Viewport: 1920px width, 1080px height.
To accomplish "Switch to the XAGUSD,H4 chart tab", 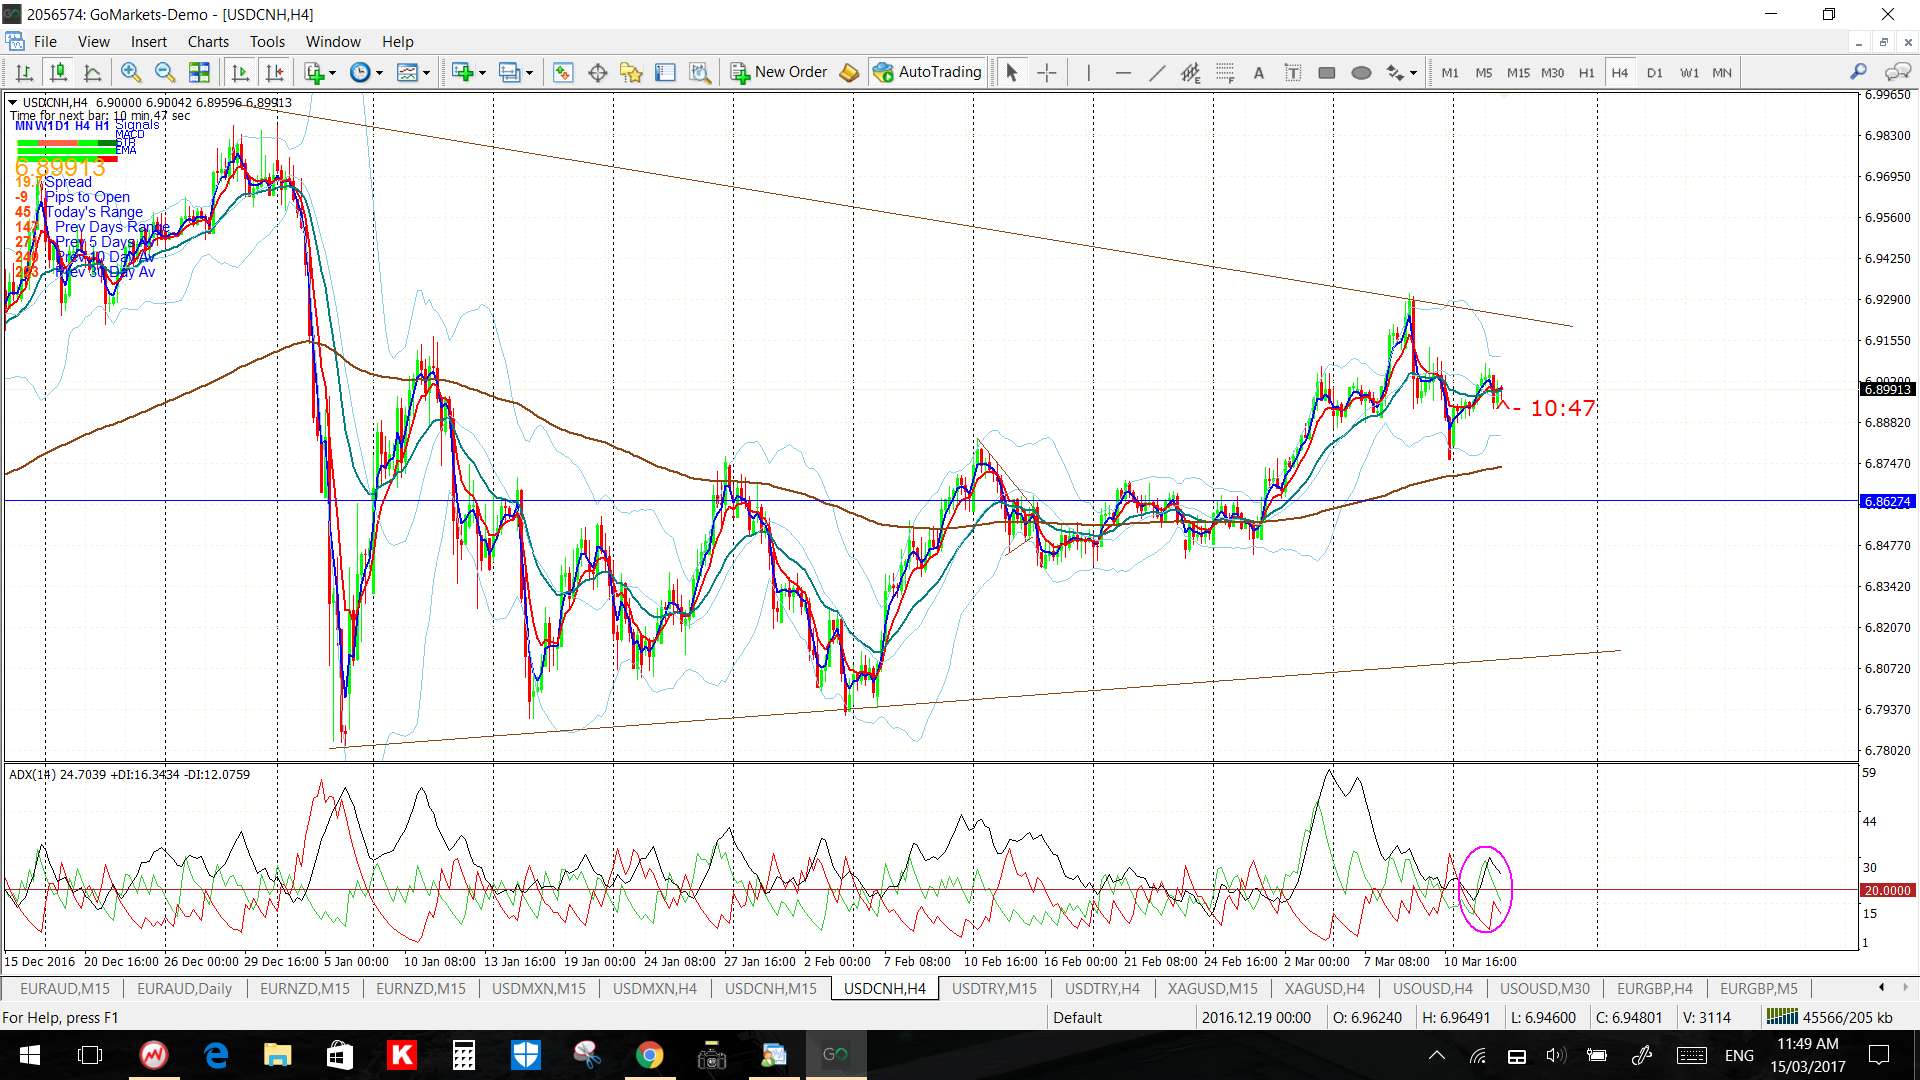I will point(1324,988).
